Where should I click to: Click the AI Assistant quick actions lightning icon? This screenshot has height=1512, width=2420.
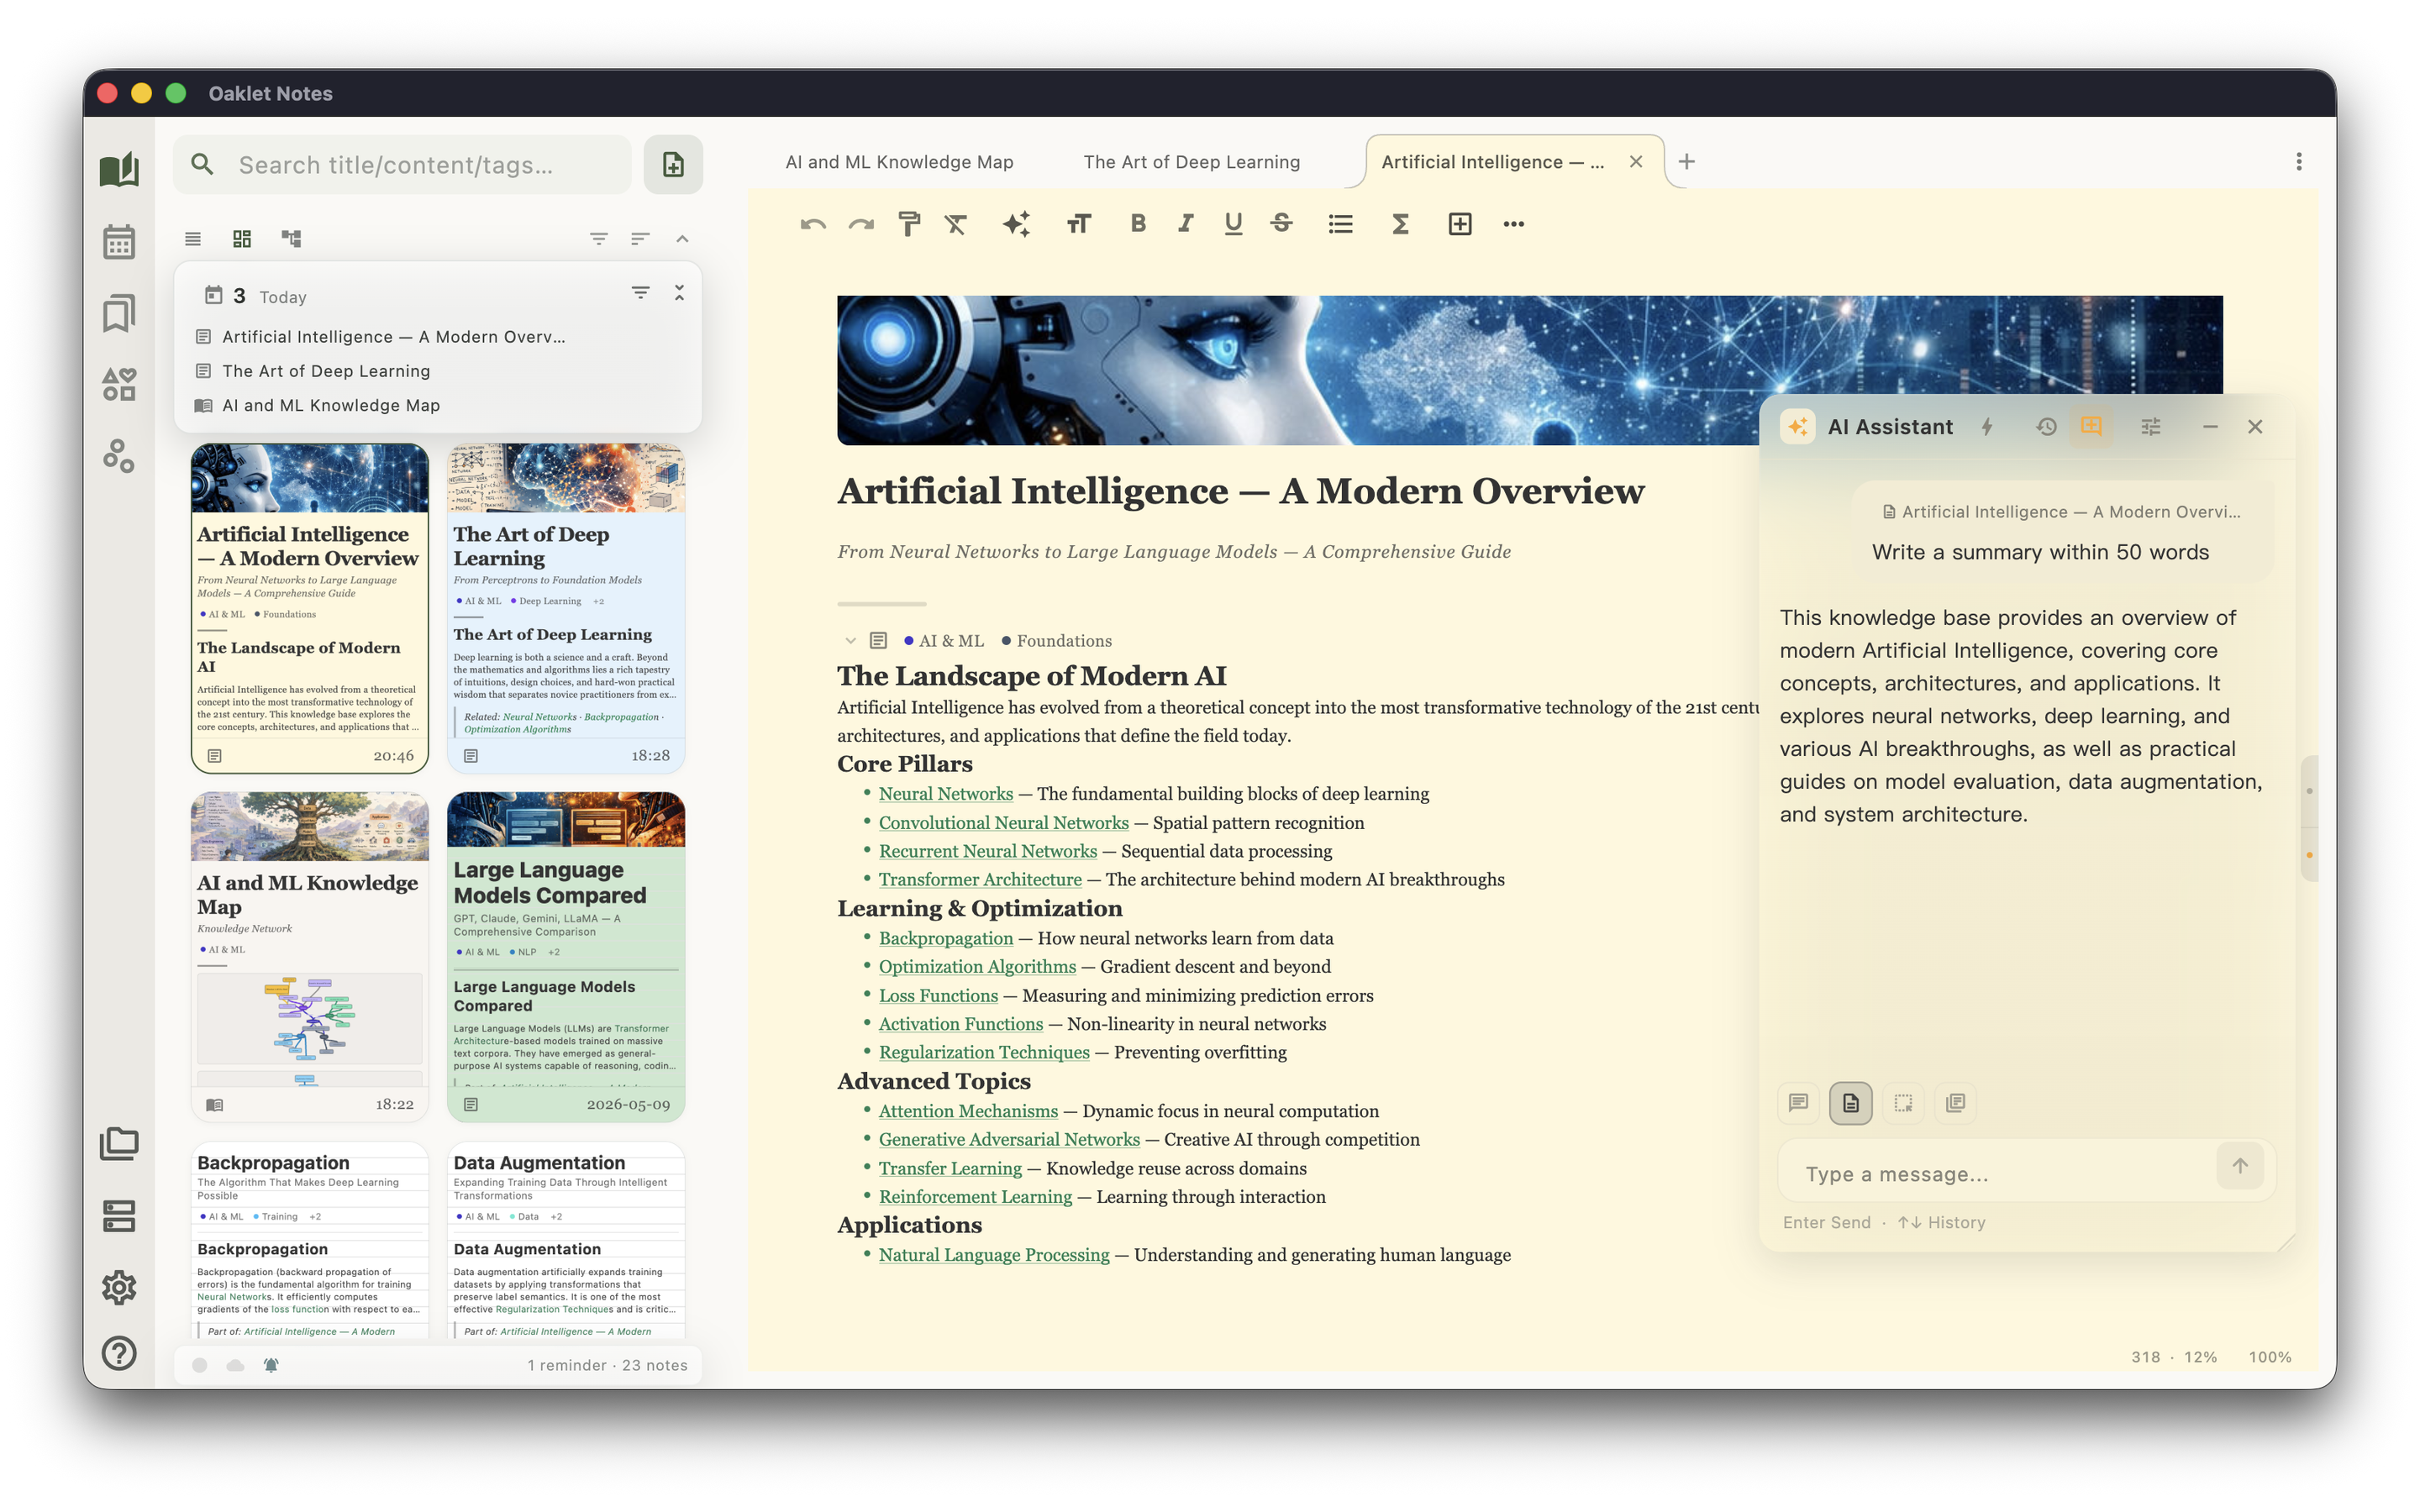pos(1987,427)
